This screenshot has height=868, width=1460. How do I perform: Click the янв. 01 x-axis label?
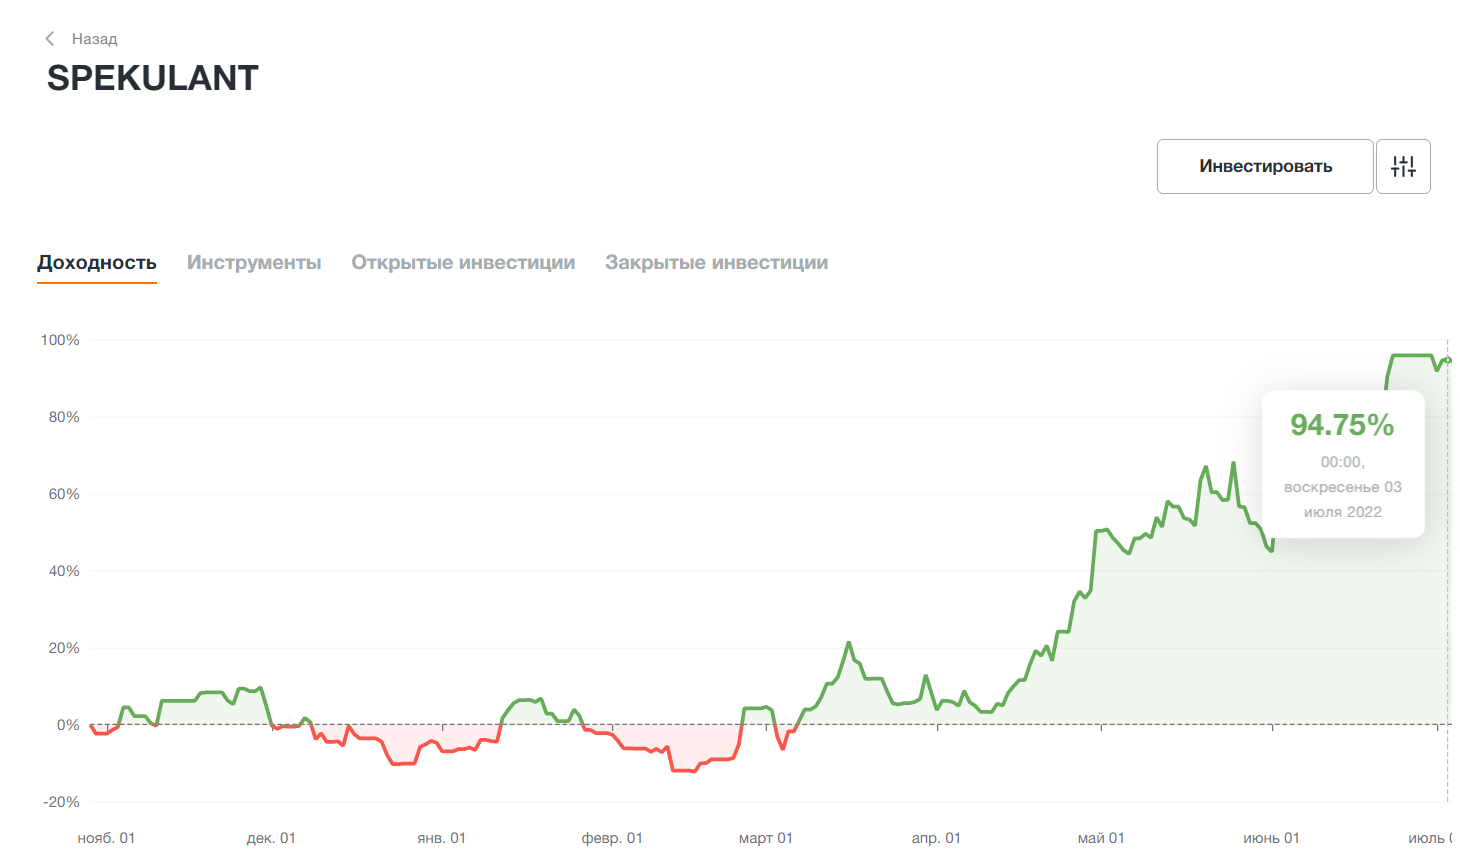coord(441,838)
